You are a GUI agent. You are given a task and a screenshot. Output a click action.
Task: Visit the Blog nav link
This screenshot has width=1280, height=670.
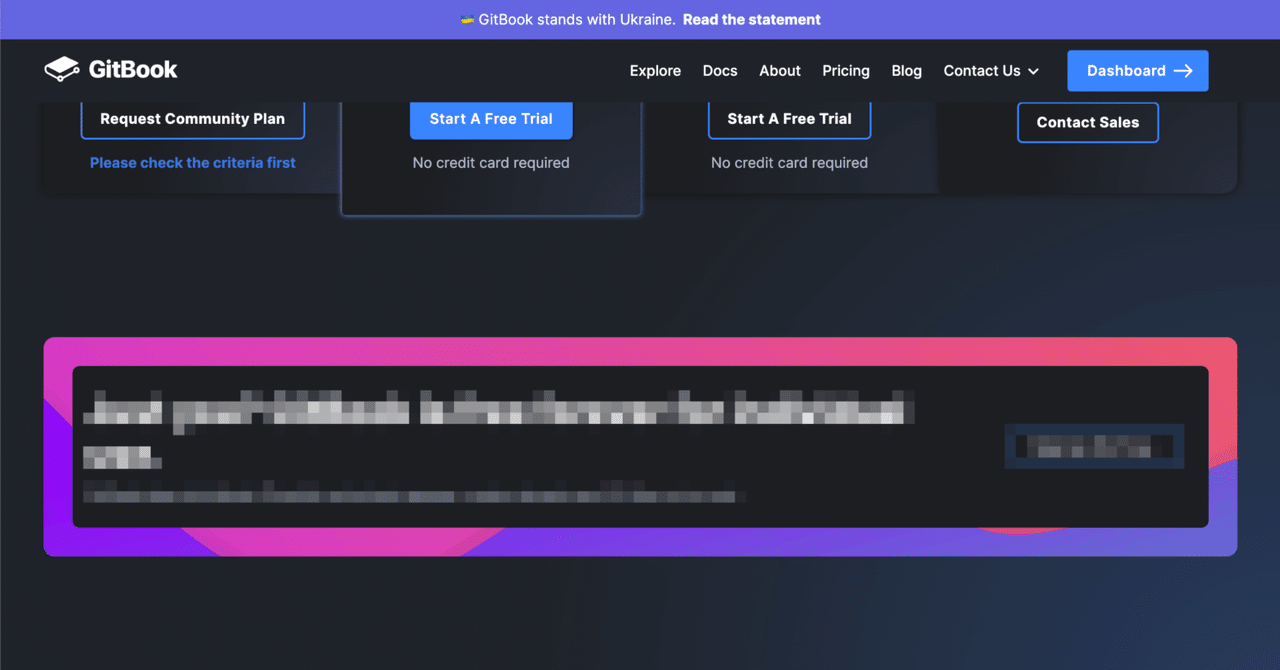(907, 71)
